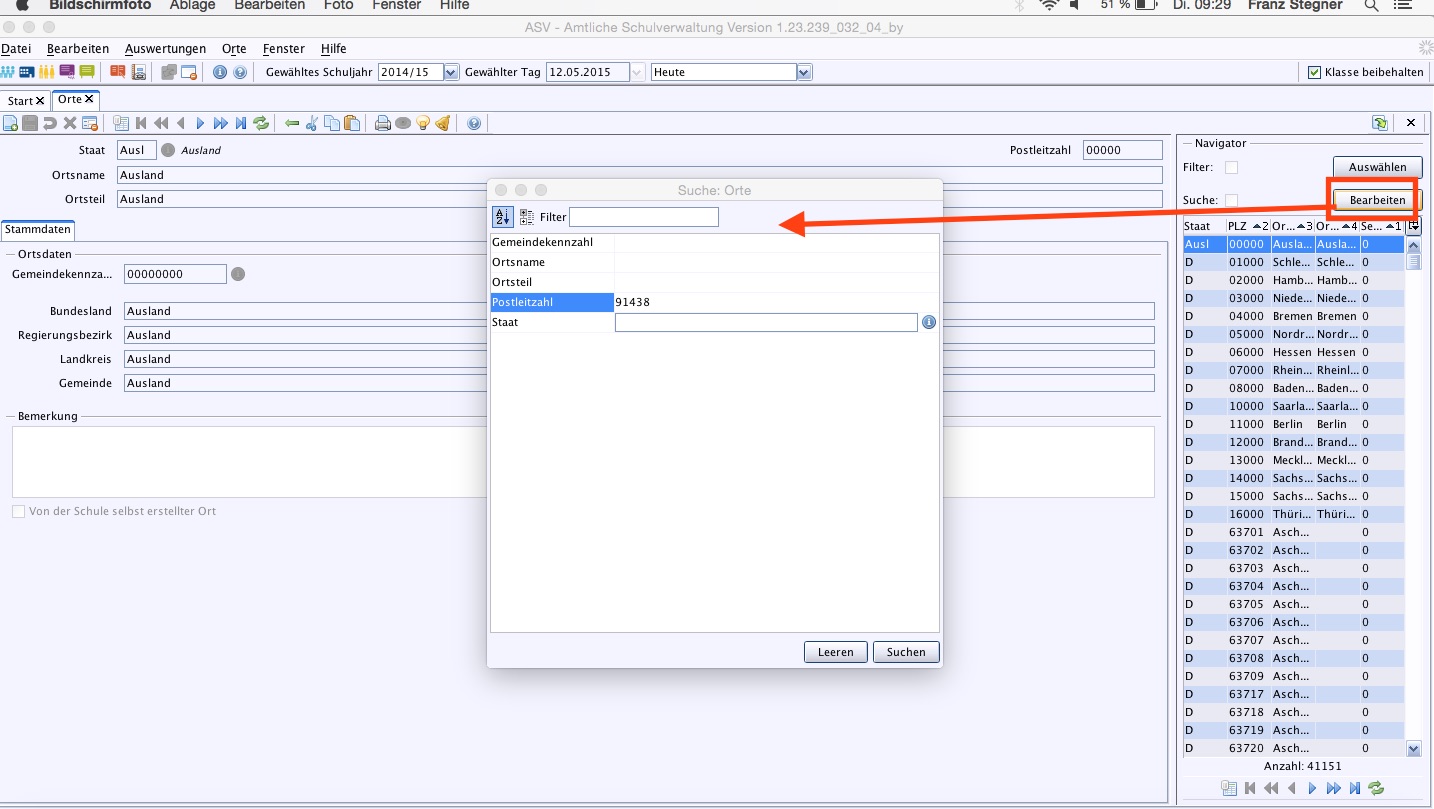Click info icon next to Staat field
Viewport: 1434px width, 809px height.
pos(929,322)
